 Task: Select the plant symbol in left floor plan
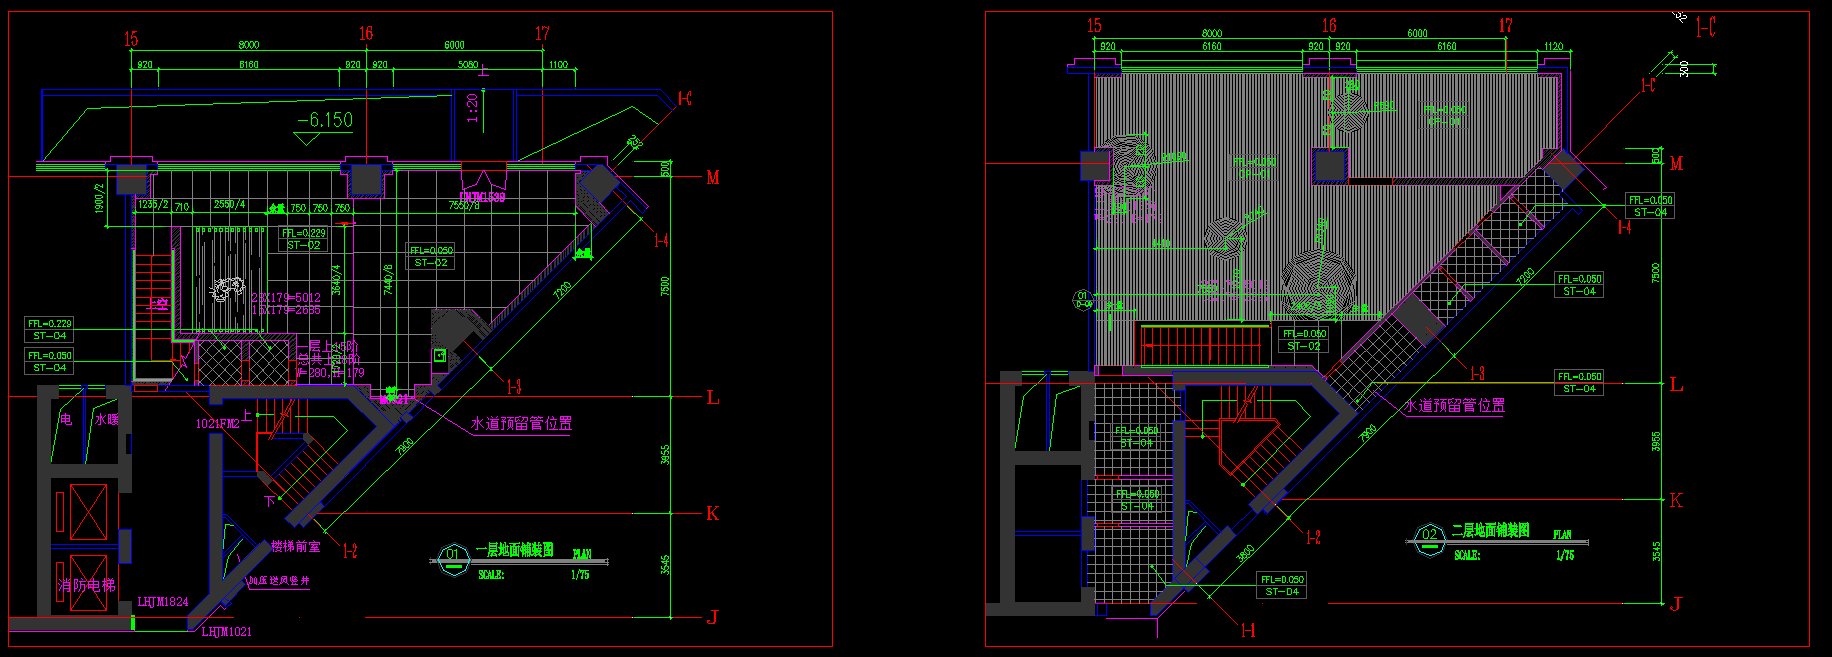[227, 290]
